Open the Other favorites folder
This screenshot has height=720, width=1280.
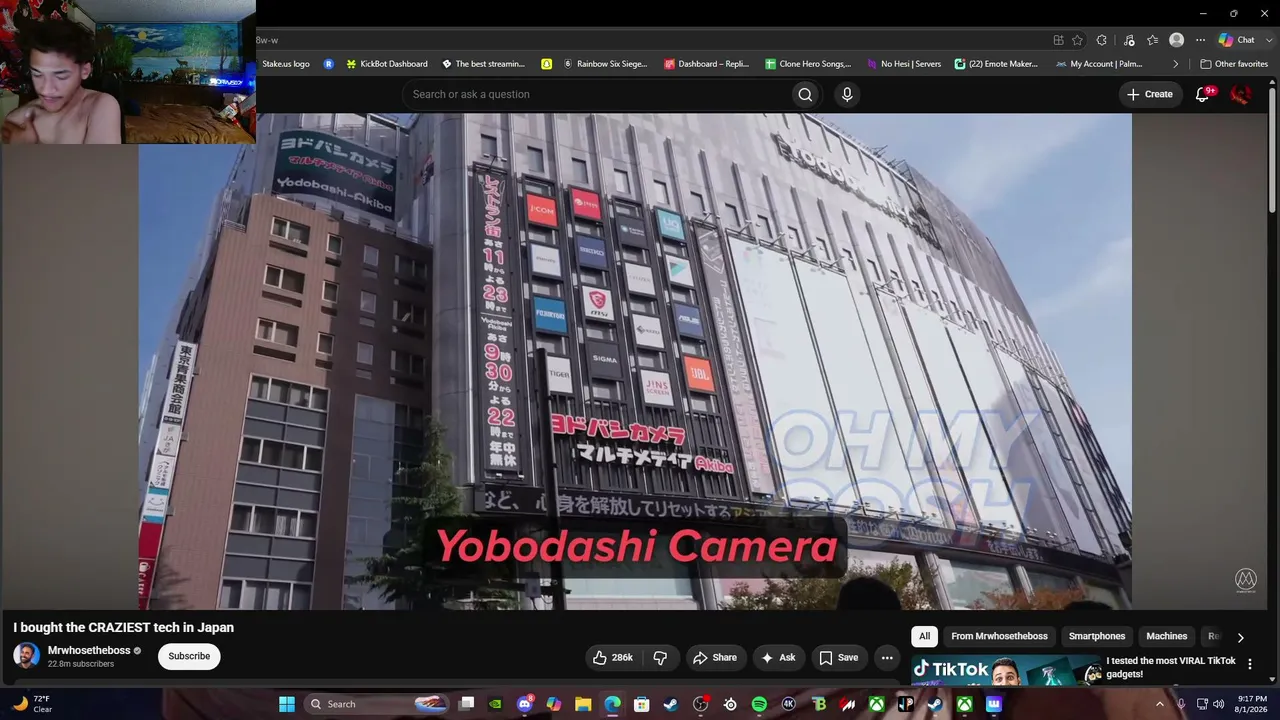point(1234,64)
